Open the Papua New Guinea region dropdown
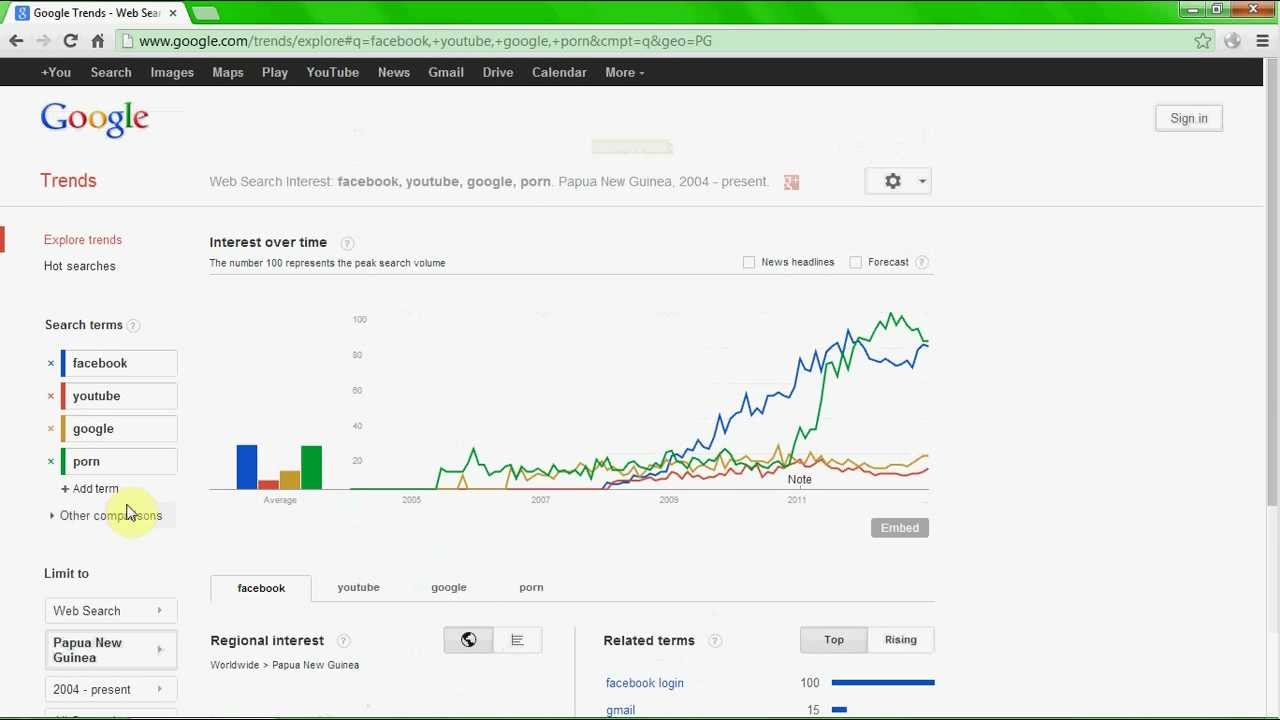 click(x=110, y=650)
